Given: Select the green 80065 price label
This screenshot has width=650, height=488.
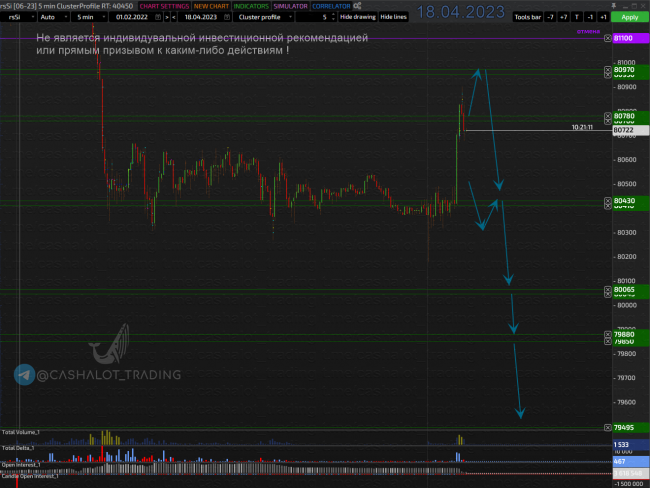Looking at the screenshot, I should tap(631, 289).
